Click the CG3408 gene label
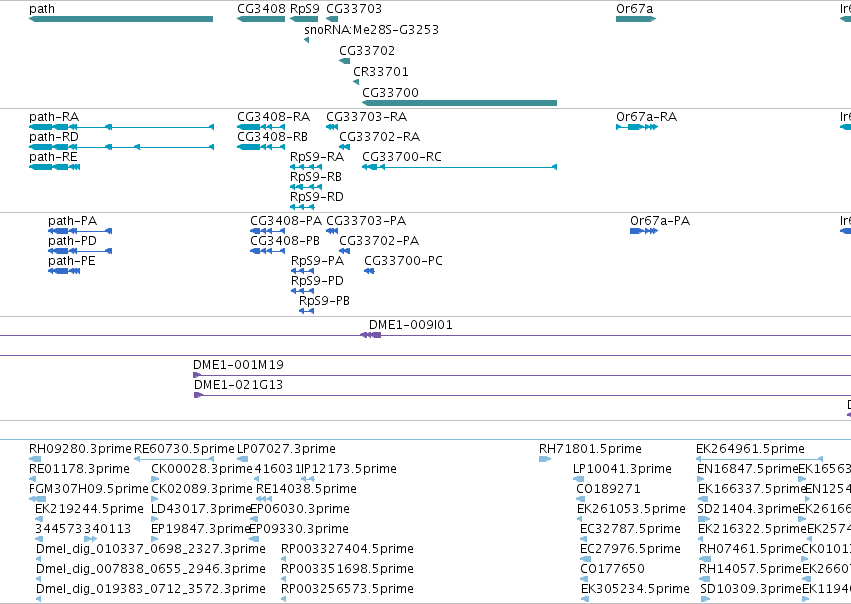Screen dimensions: 851x604 tap(262, 9)
